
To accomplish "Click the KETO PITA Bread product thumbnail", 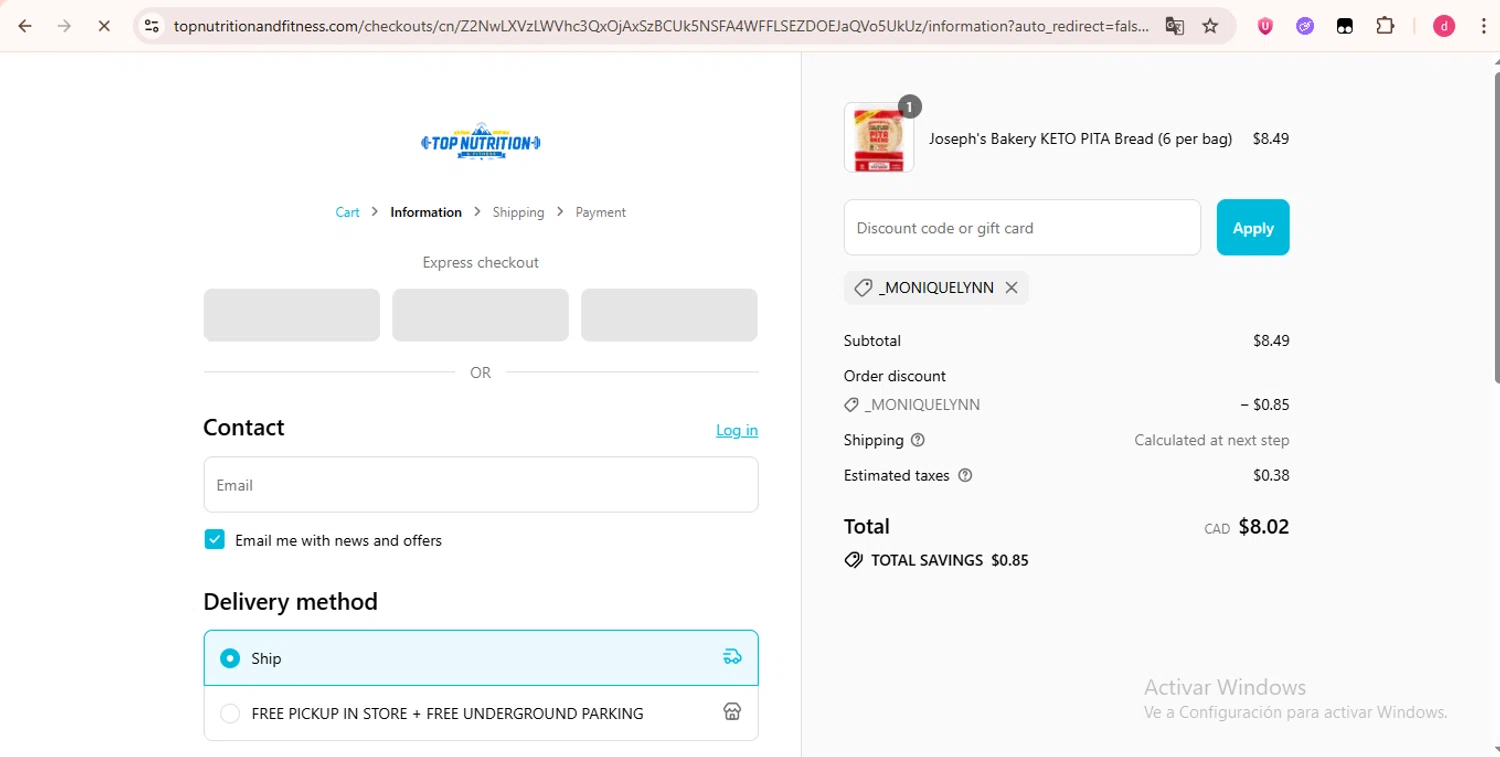I will point(879,138).
